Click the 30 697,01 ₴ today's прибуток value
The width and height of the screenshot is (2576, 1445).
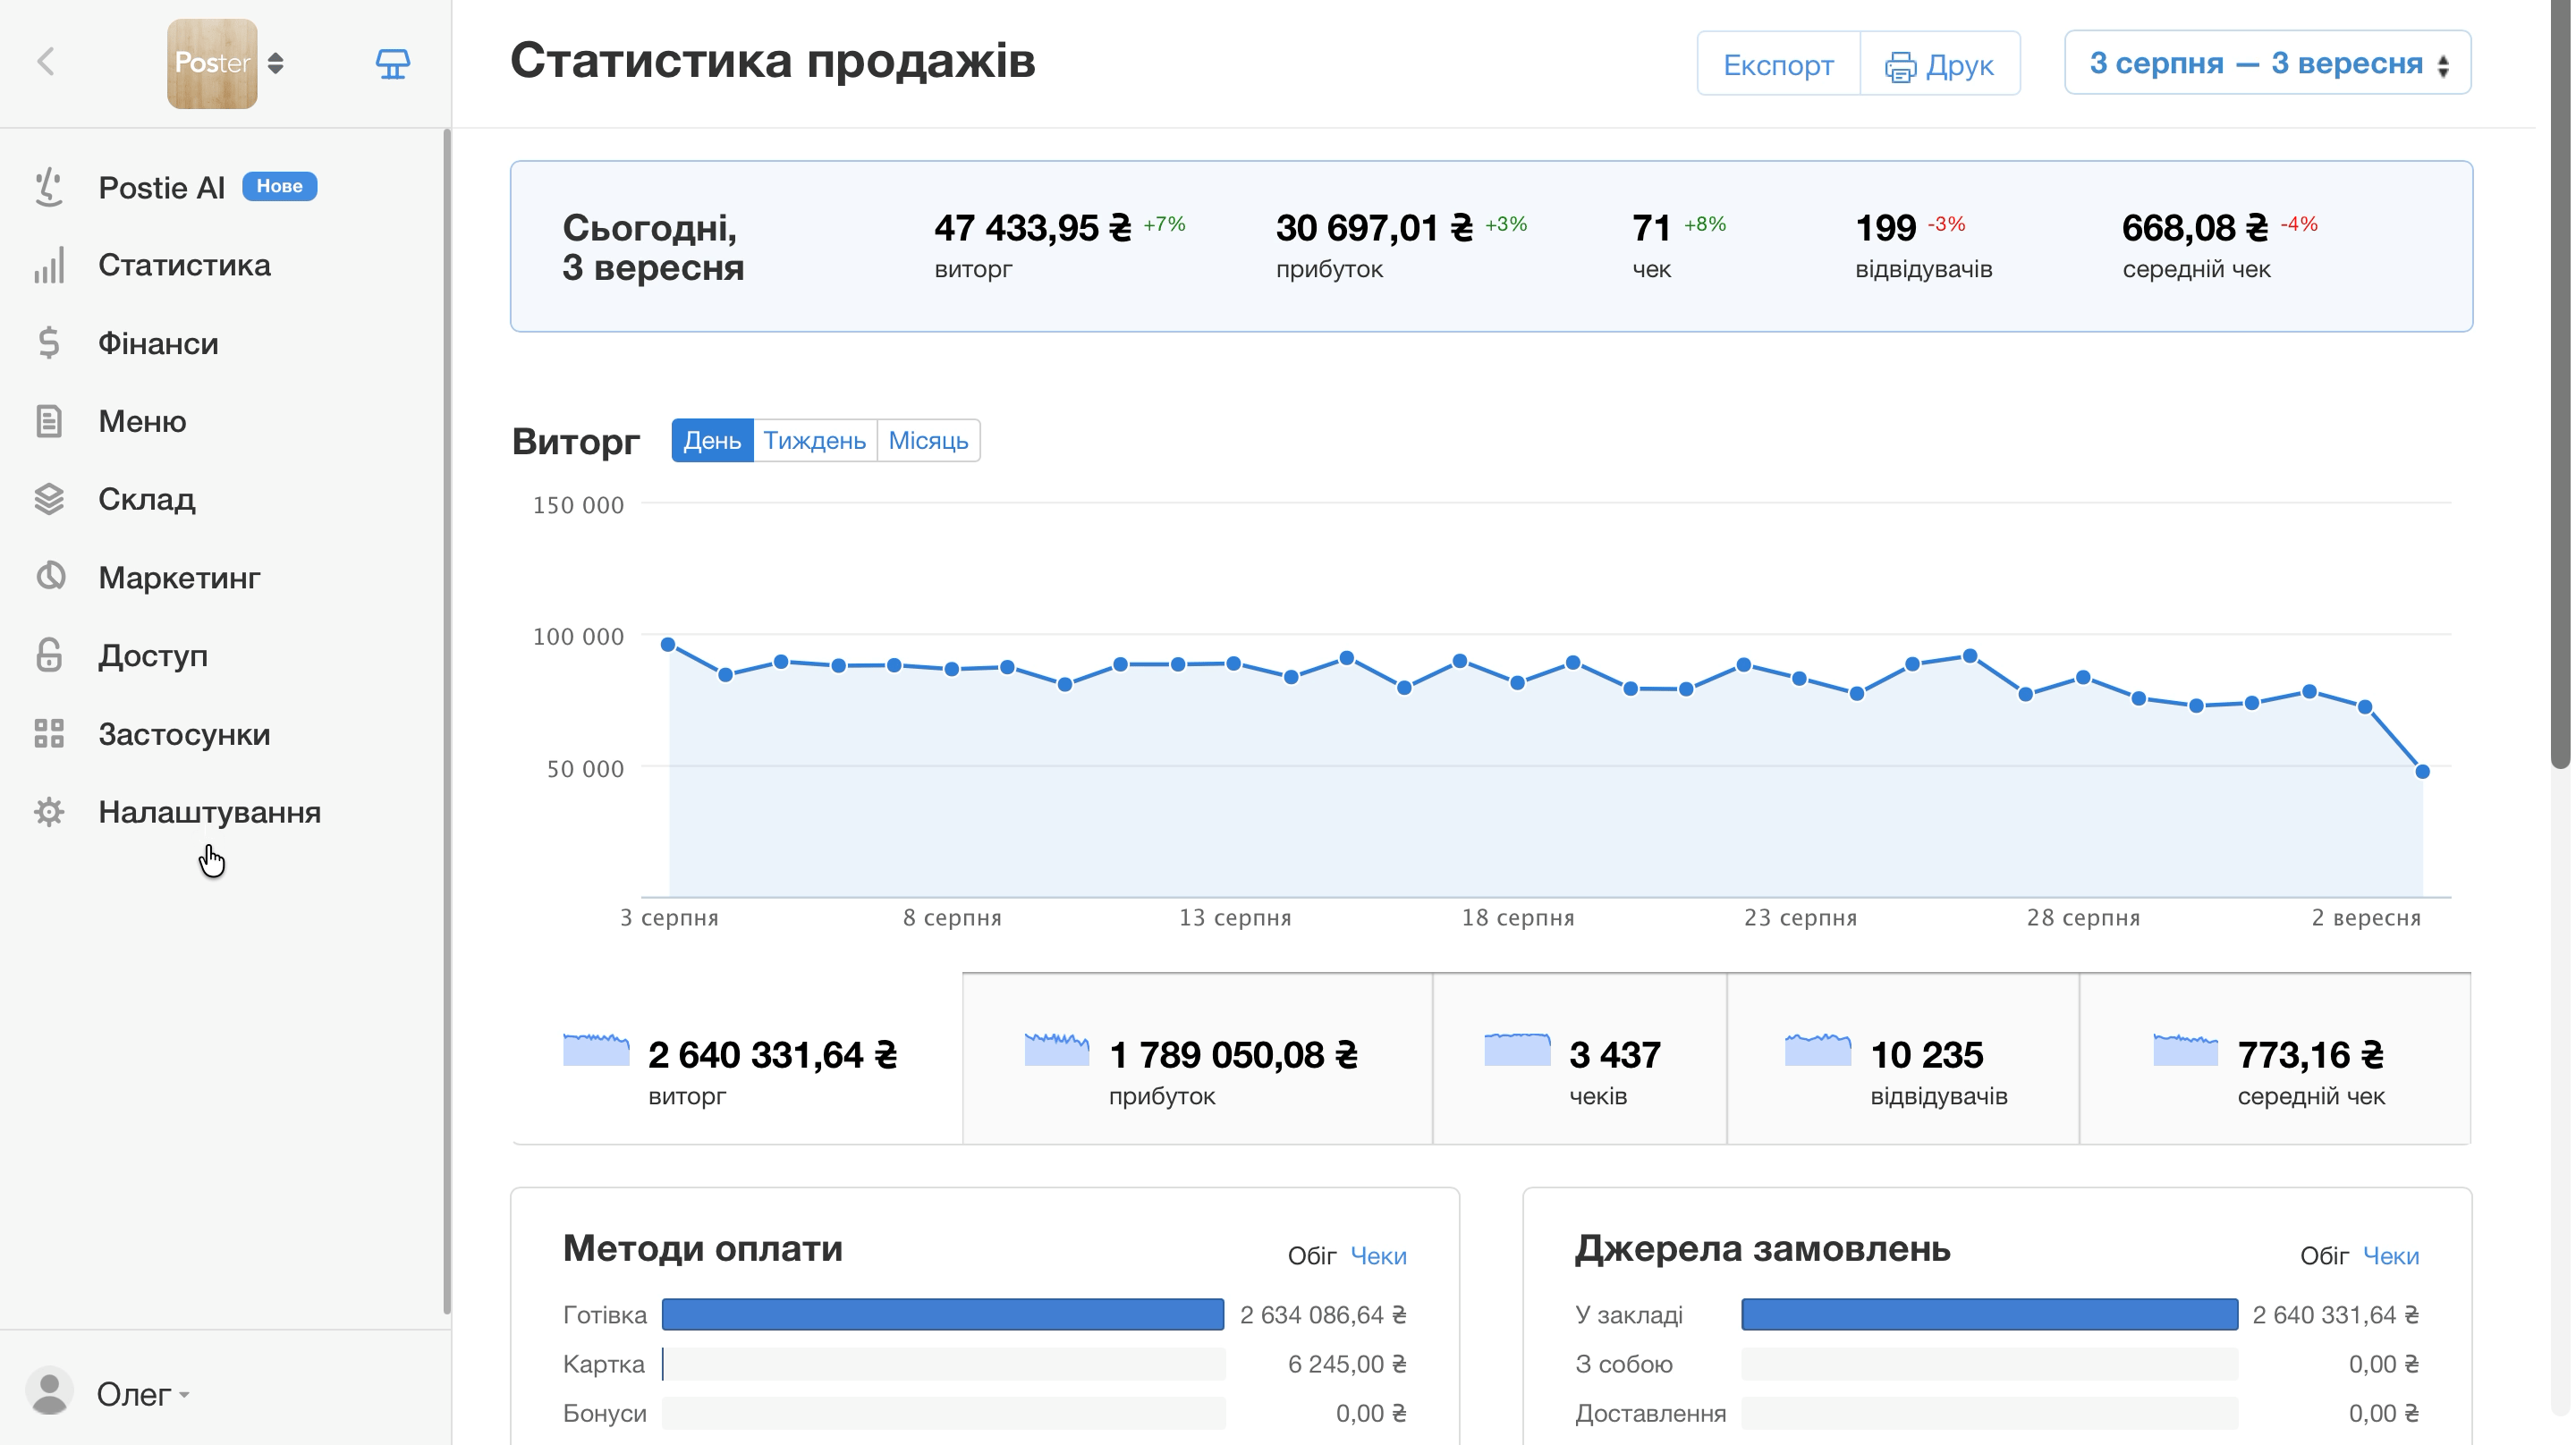point(1374,229)
